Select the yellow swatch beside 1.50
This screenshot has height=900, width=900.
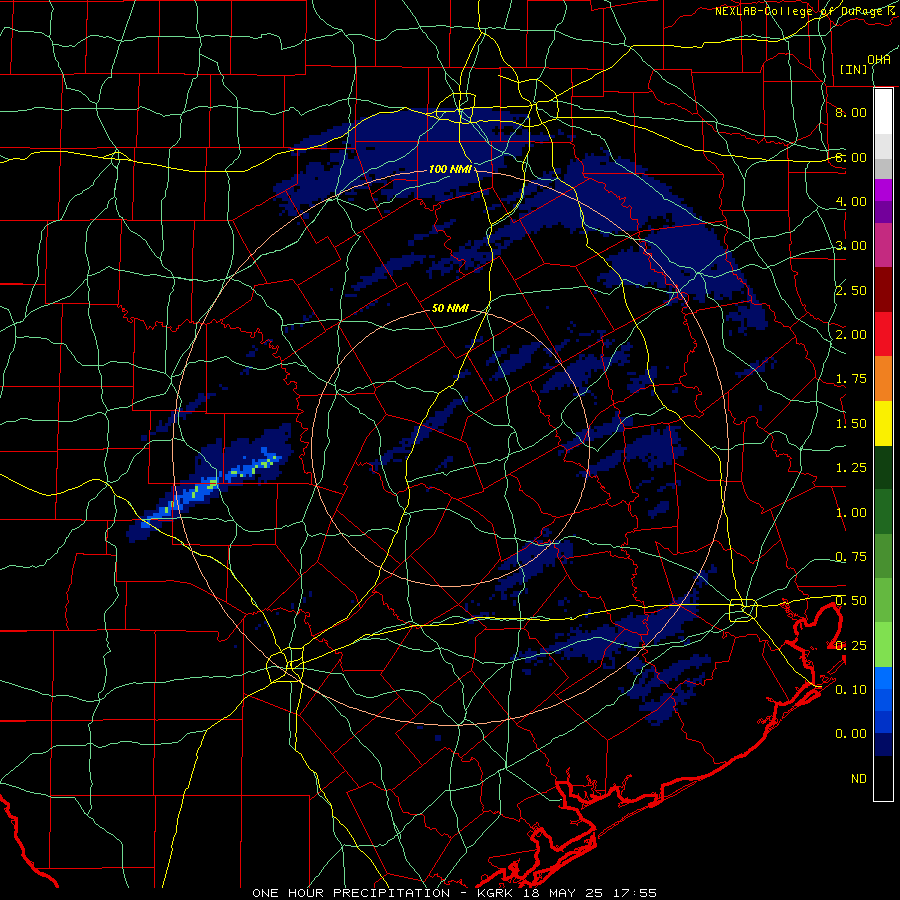(883, 423)
